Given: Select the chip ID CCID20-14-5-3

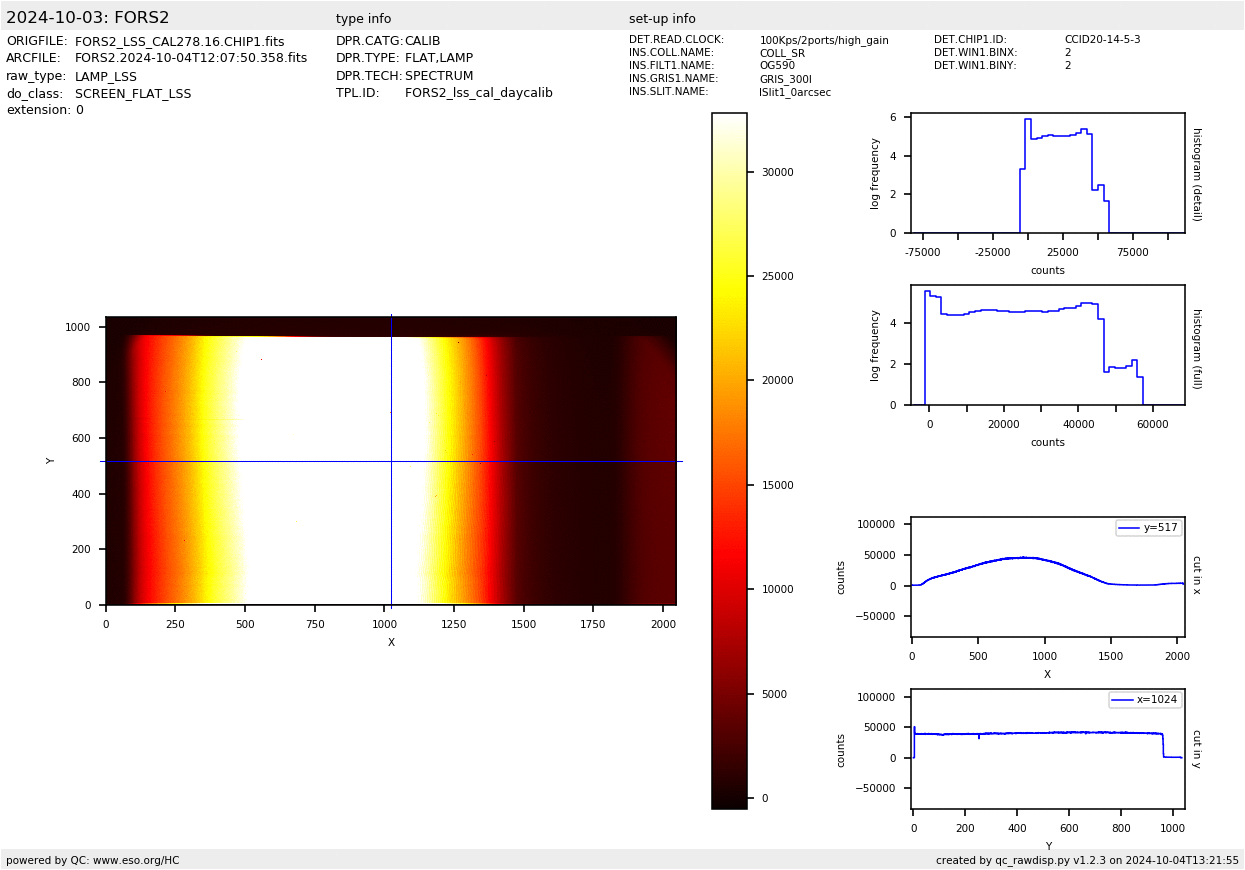Looking at the screenshot, I should [1102, 40].
